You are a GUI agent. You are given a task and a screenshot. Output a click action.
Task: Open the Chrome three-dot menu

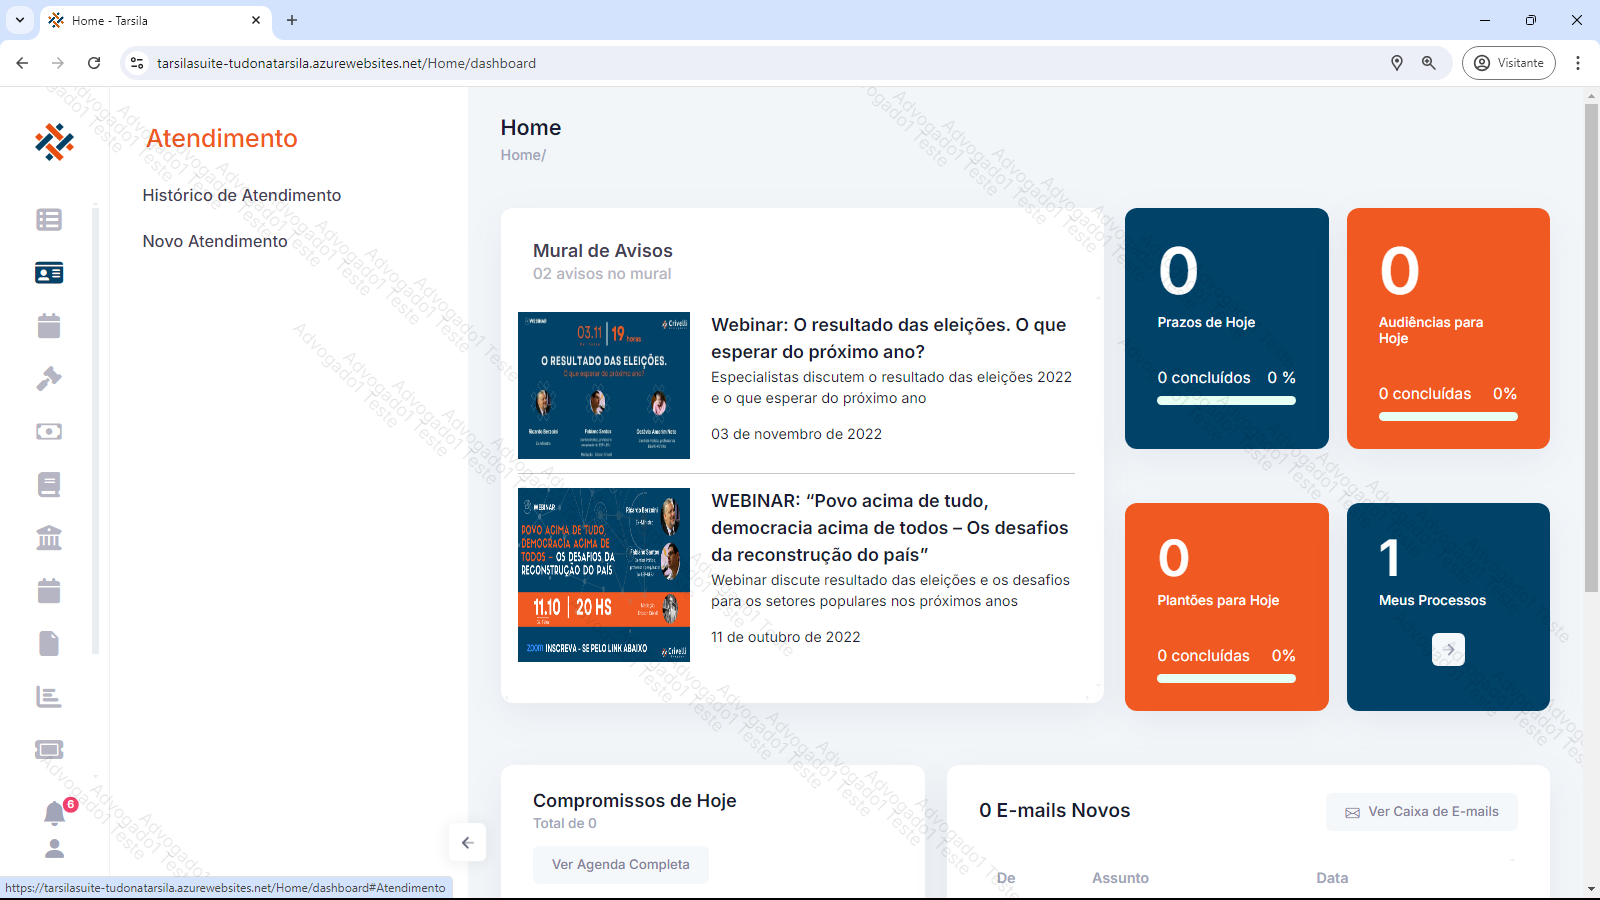(x=1578, y=63)
